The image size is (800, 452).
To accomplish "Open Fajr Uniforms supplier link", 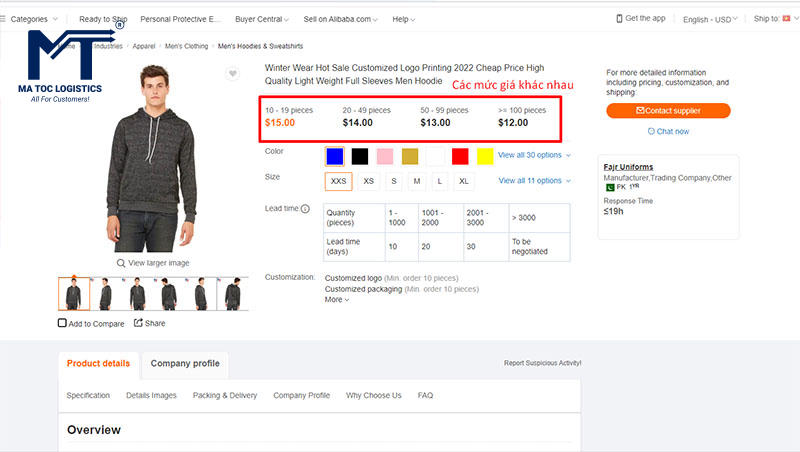I will (x=628, y=167).
